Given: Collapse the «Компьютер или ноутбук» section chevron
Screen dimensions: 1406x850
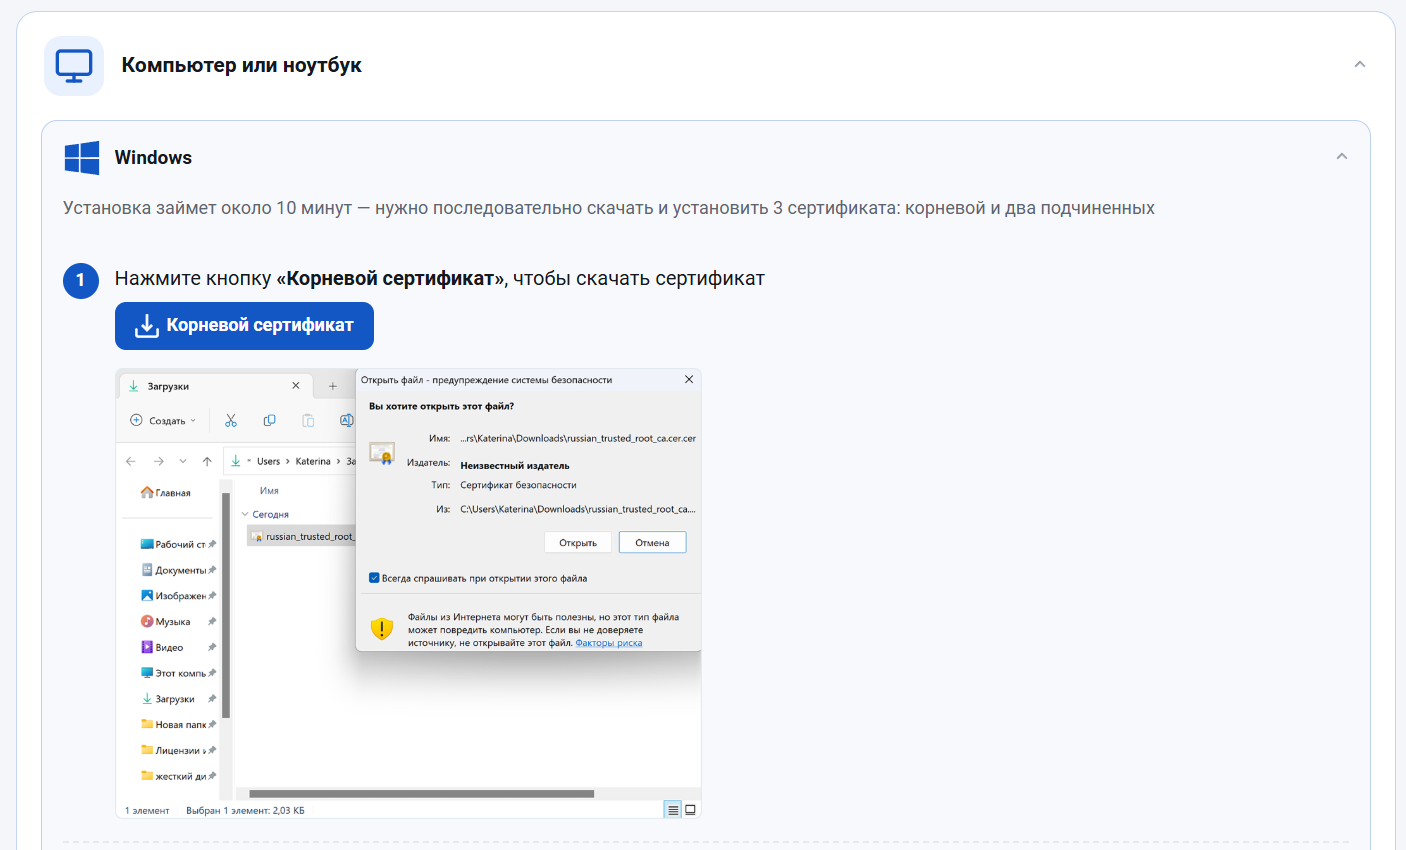Looking at the screenshot, I should (1360, 65).
